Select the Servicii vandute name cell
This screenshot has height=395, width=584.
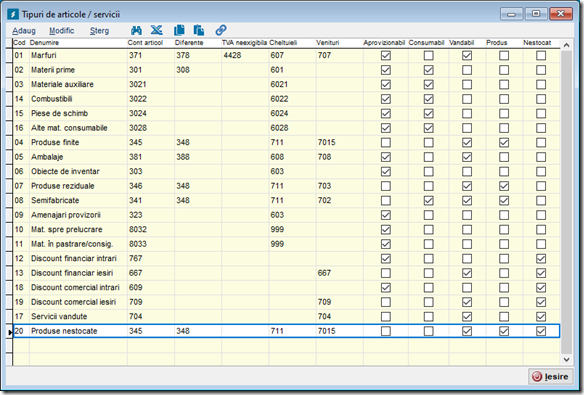[x=78, y=316]
